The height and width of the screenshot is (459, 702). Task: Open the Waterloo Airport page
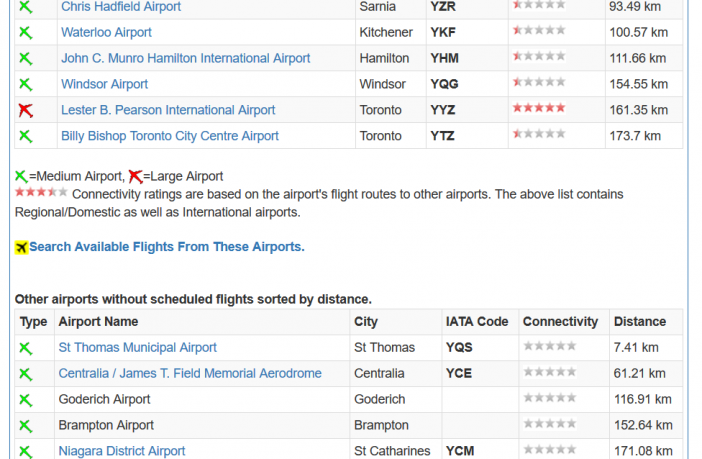coord(106,32)
